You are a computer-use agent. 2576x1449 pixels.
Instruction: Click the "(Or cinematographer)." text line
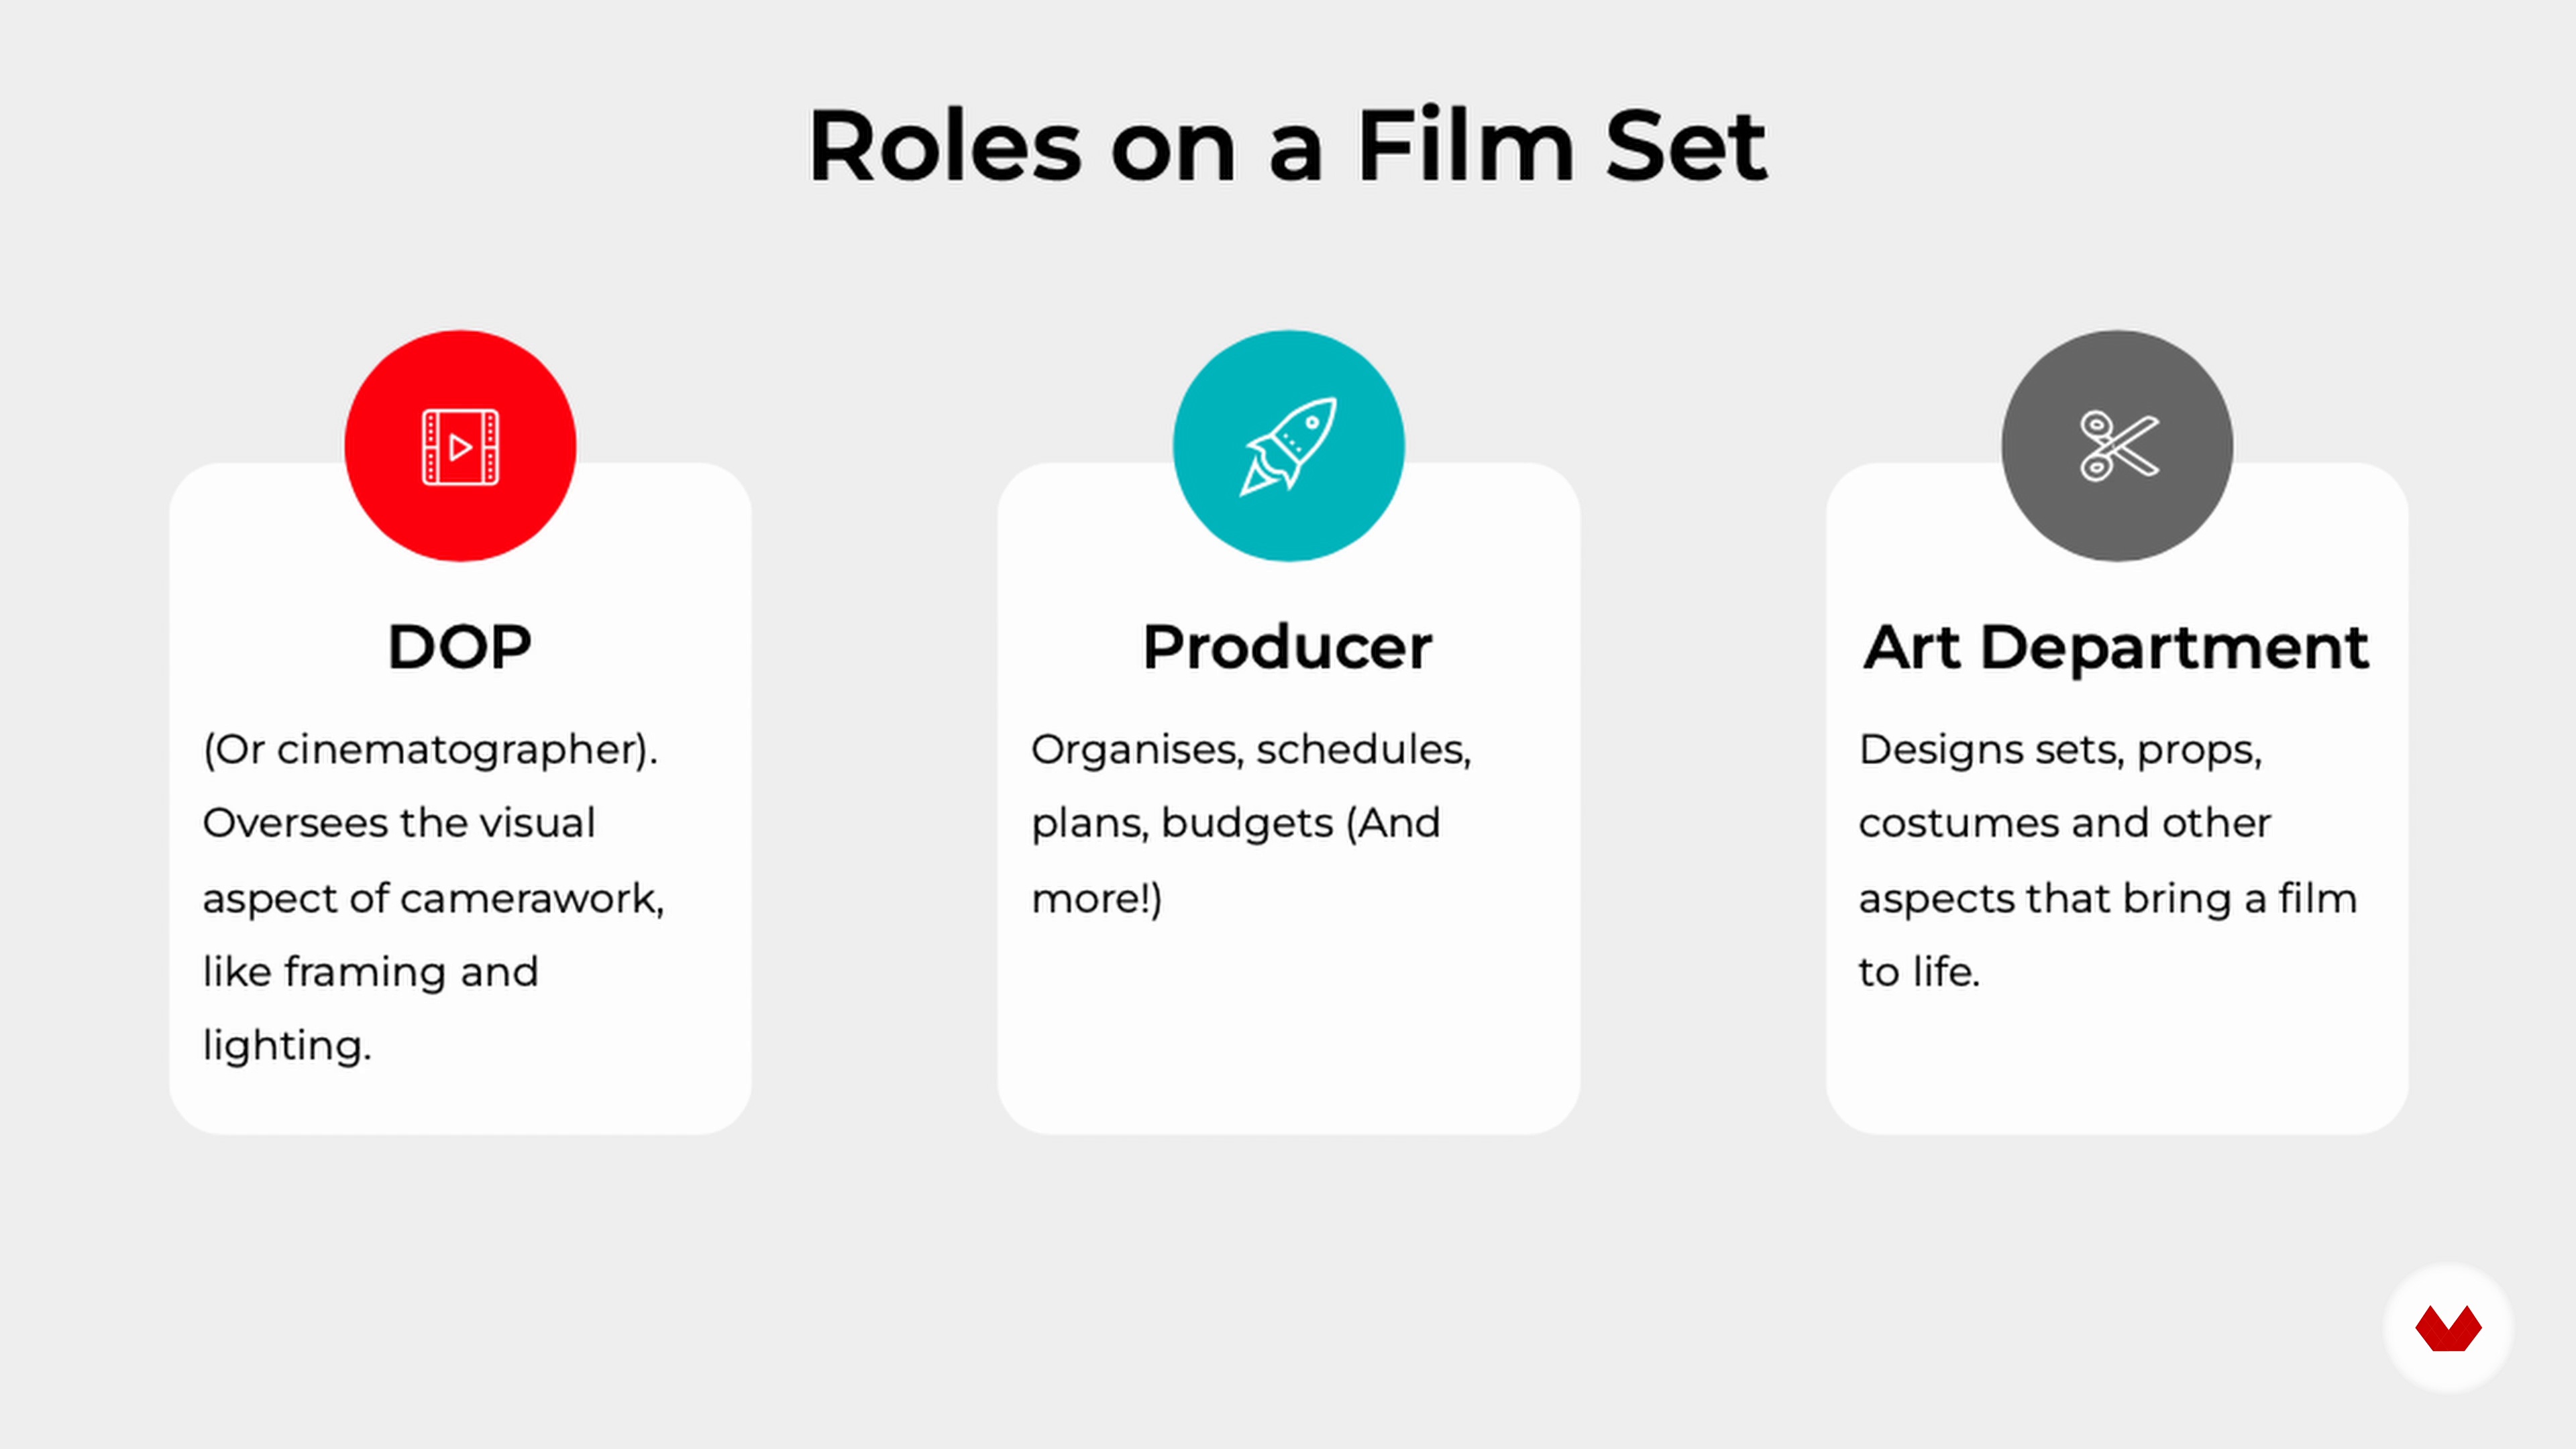(431, 750)
